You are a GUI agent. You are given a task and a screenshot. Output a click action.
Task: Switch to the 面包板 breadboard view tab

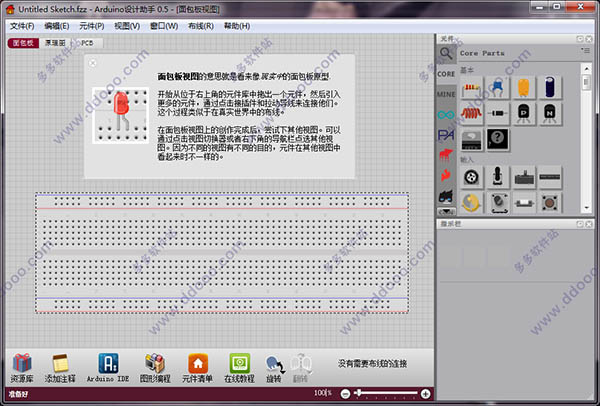coord(23,43)
